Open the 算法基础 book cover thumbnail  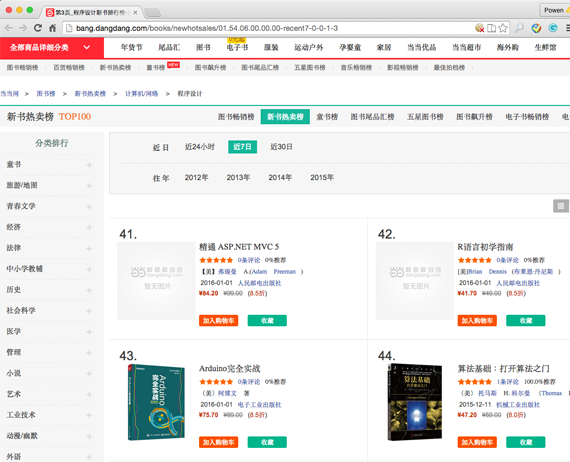pyautogui.click(x=415, y=402)
